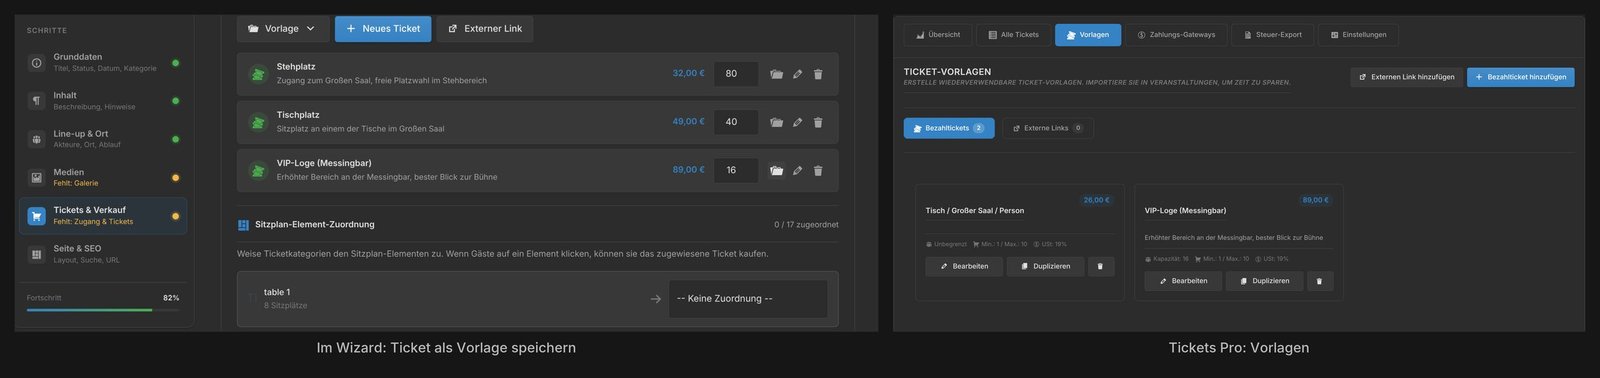Screen dimensions: 1600x378
Task: Open the Medien step
Action: (x=103, y=177)
